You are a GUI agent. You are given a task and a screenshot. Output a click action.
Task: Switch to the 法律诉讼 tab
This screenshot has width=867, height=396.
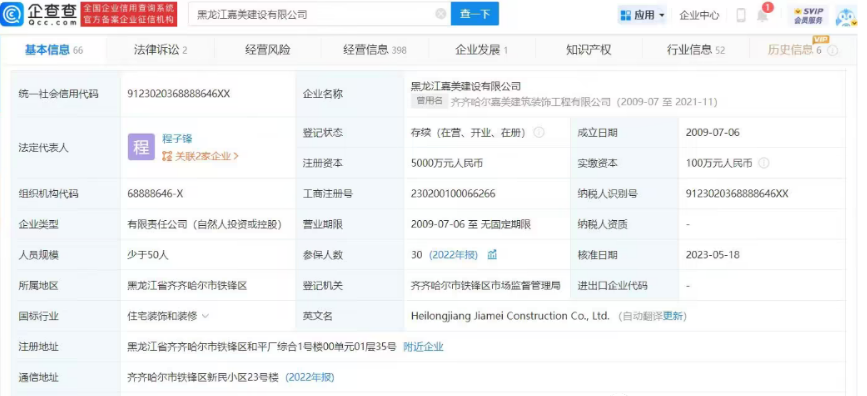click(x=160, y=50)
